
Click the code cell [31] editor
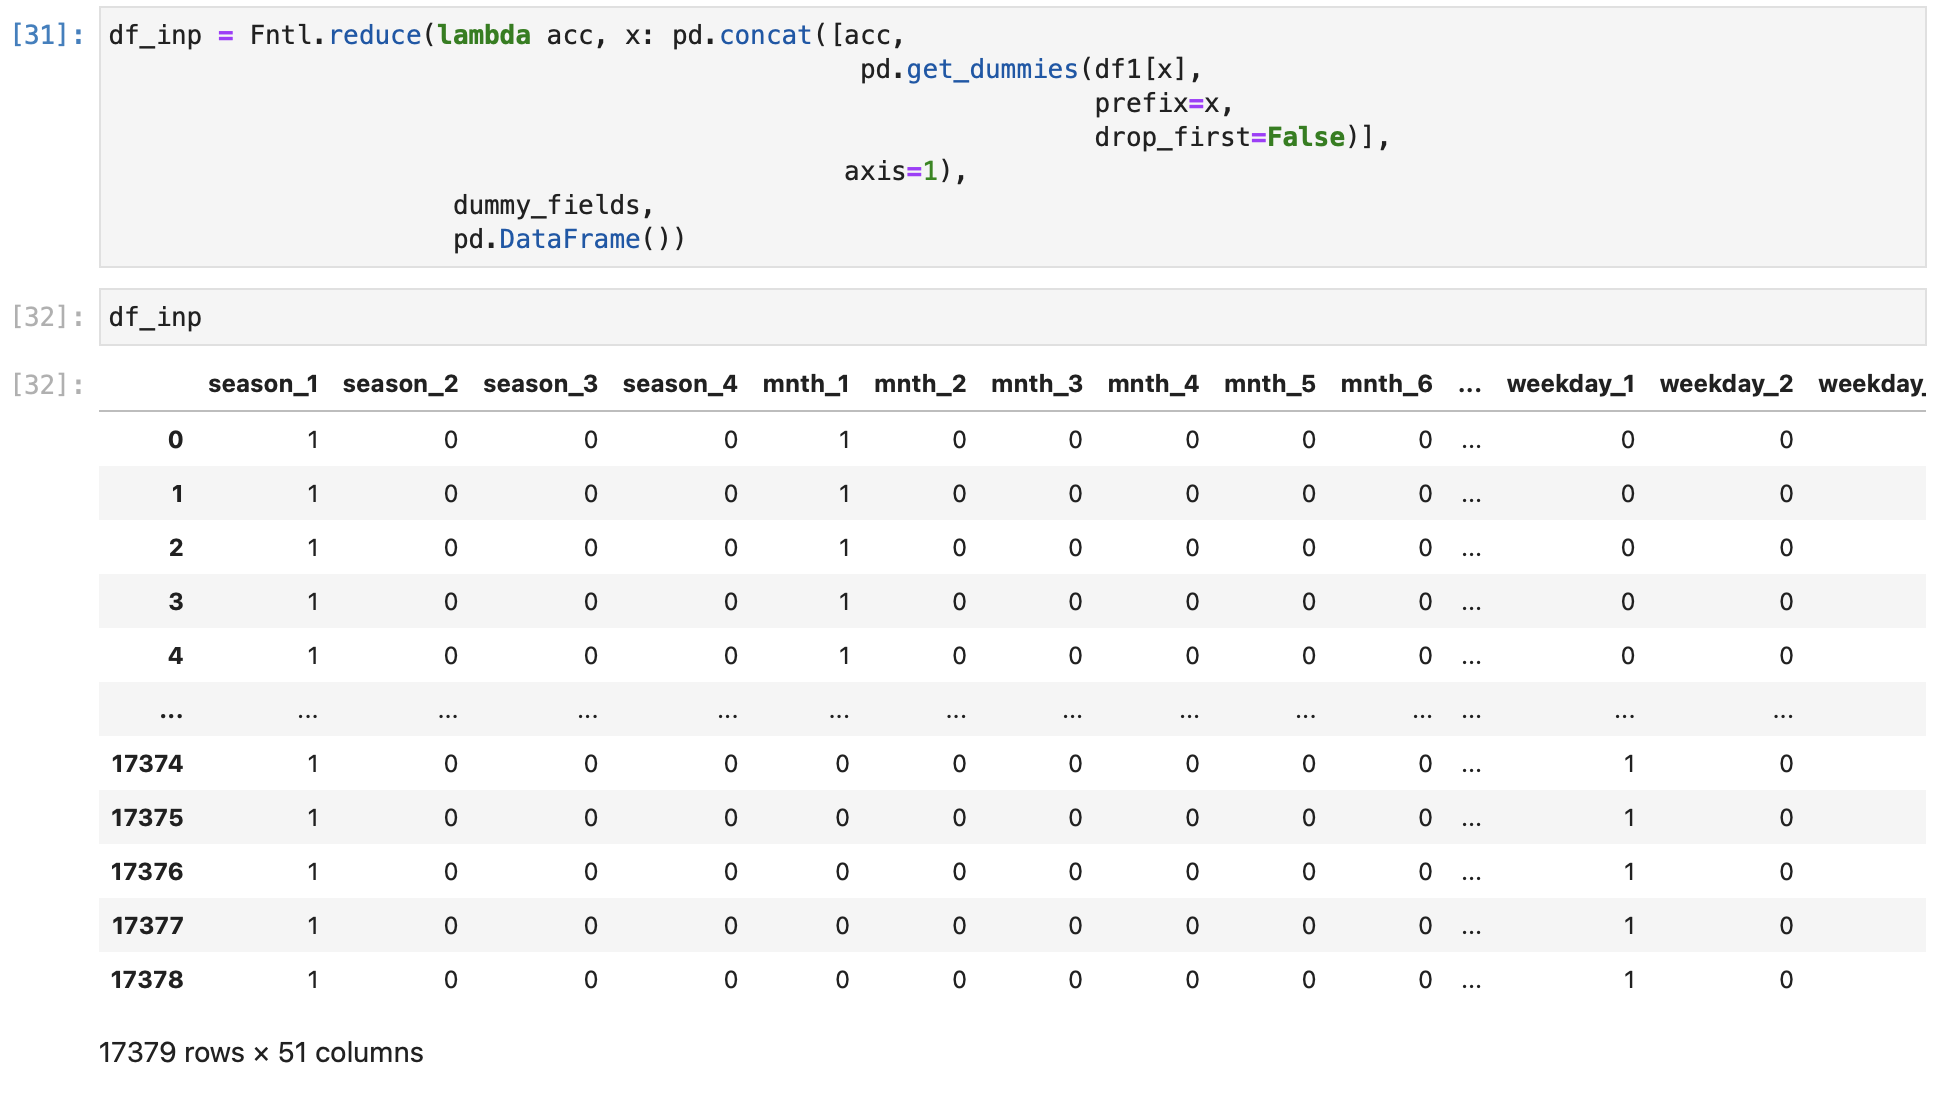click(x=1012, y=137)
